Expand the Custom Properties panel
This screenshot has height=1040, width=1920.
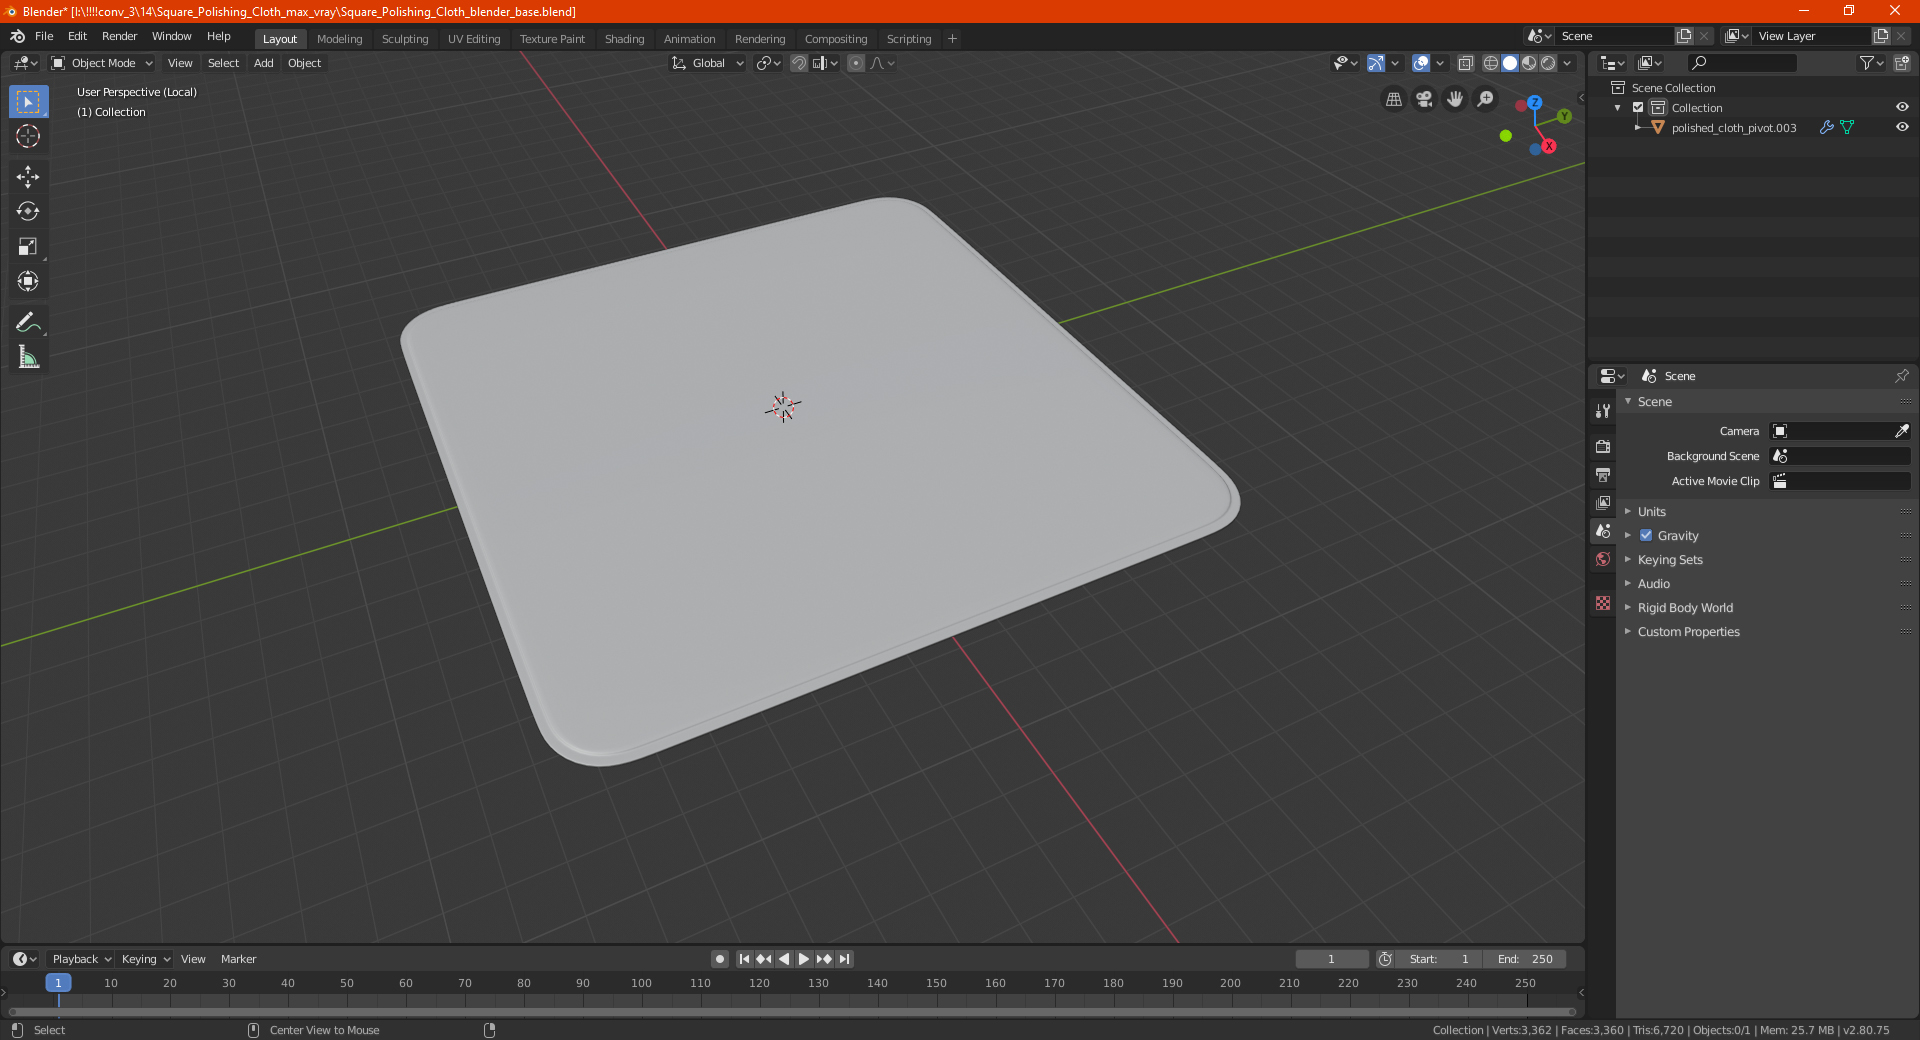[x=1688, y=632]
